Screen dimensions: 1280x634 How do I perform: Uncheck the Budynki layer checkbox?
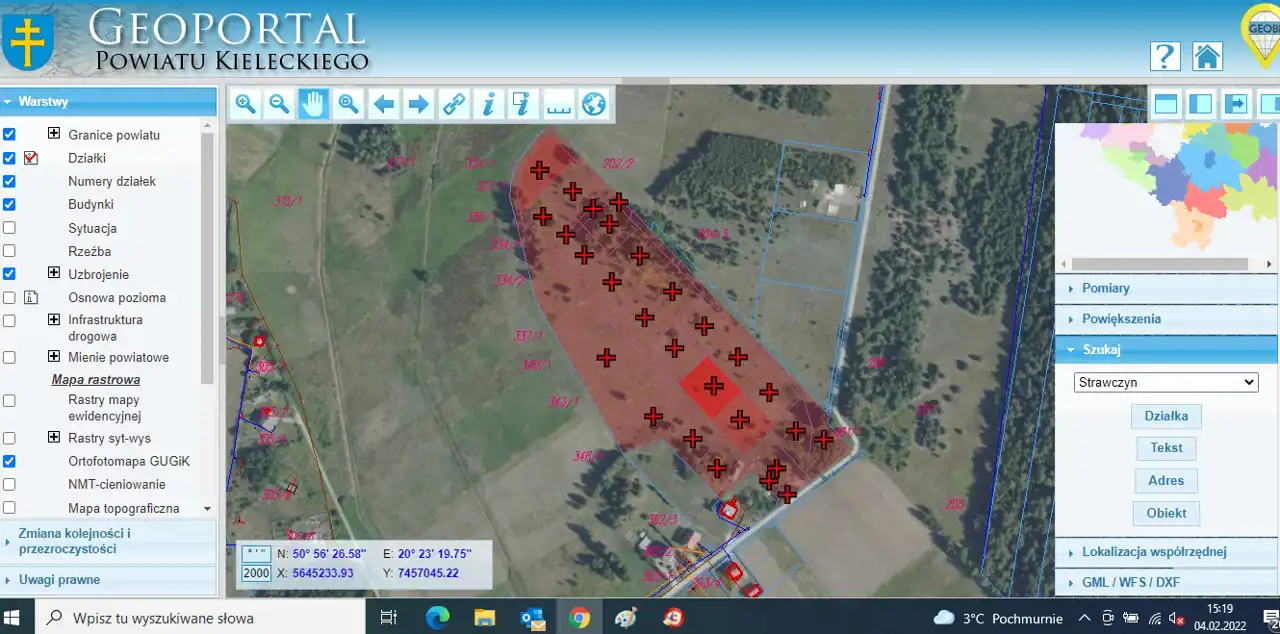tap(9, 204)
